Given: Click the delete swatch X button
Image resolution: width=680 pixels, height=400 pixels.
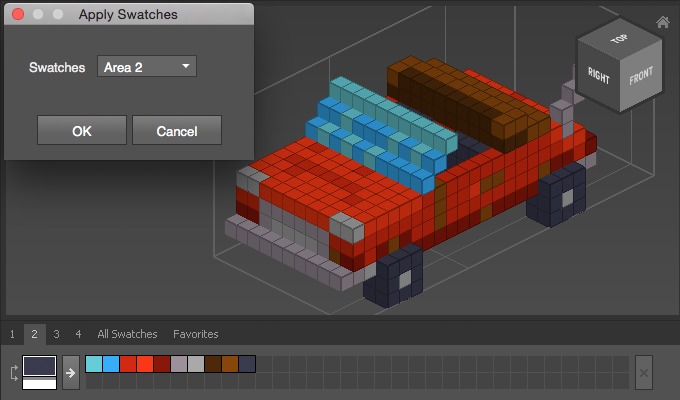Looking at the screenshot, I should [x=644, y=371].
